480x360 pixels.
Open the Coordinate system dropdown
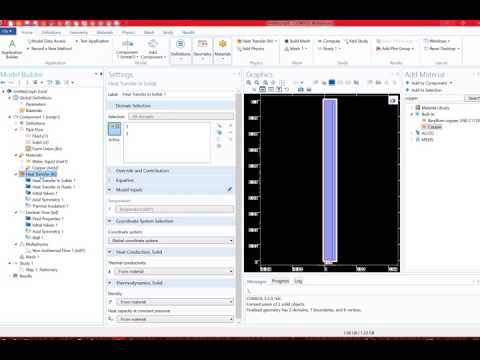(x=171, y=241)
